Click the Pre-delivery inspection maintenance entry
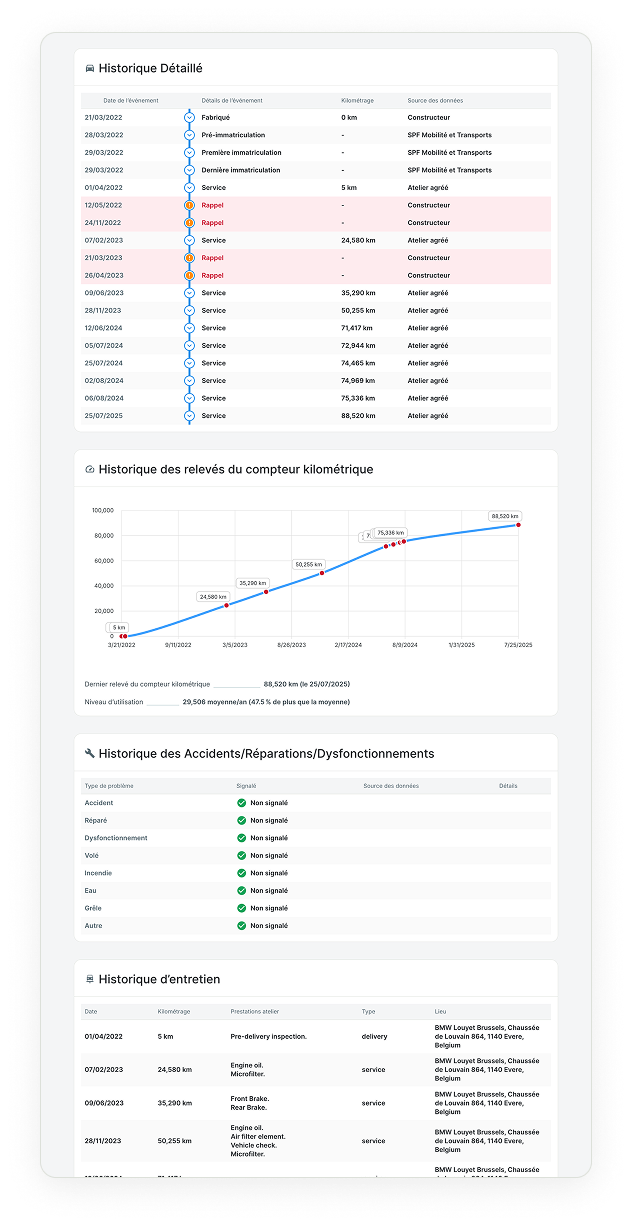The image size is (632, 1226). [268, 1036]
